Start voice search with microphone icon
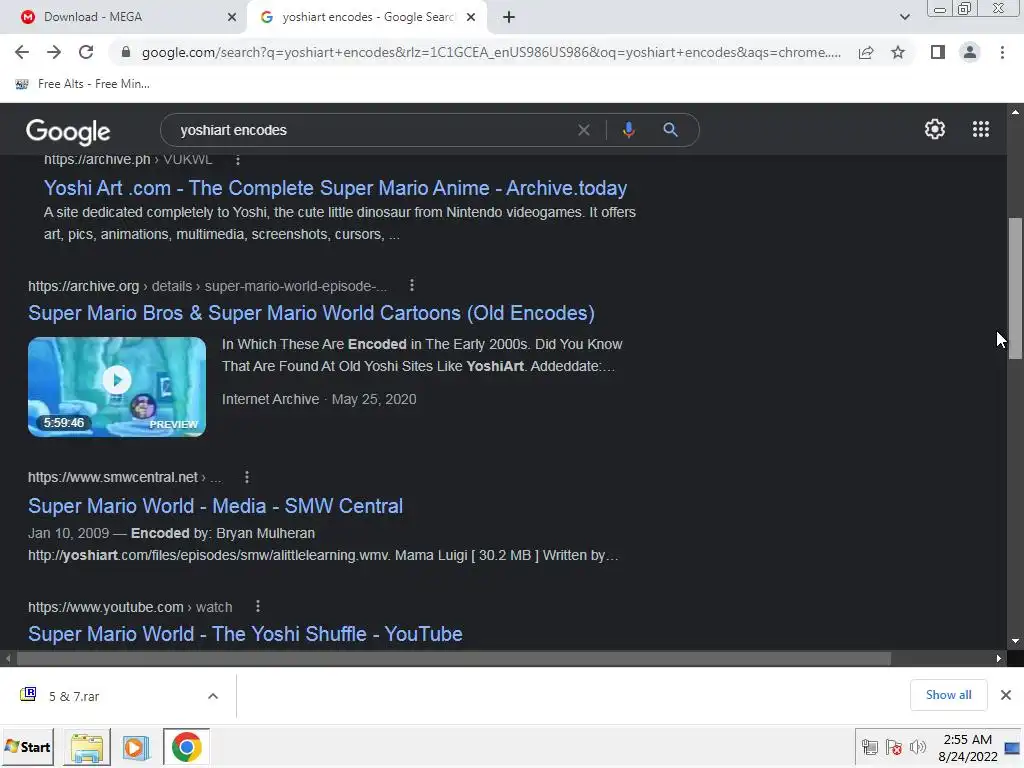Image resolution: width=1024 pixels, height=768 pixels. [628, 130]
